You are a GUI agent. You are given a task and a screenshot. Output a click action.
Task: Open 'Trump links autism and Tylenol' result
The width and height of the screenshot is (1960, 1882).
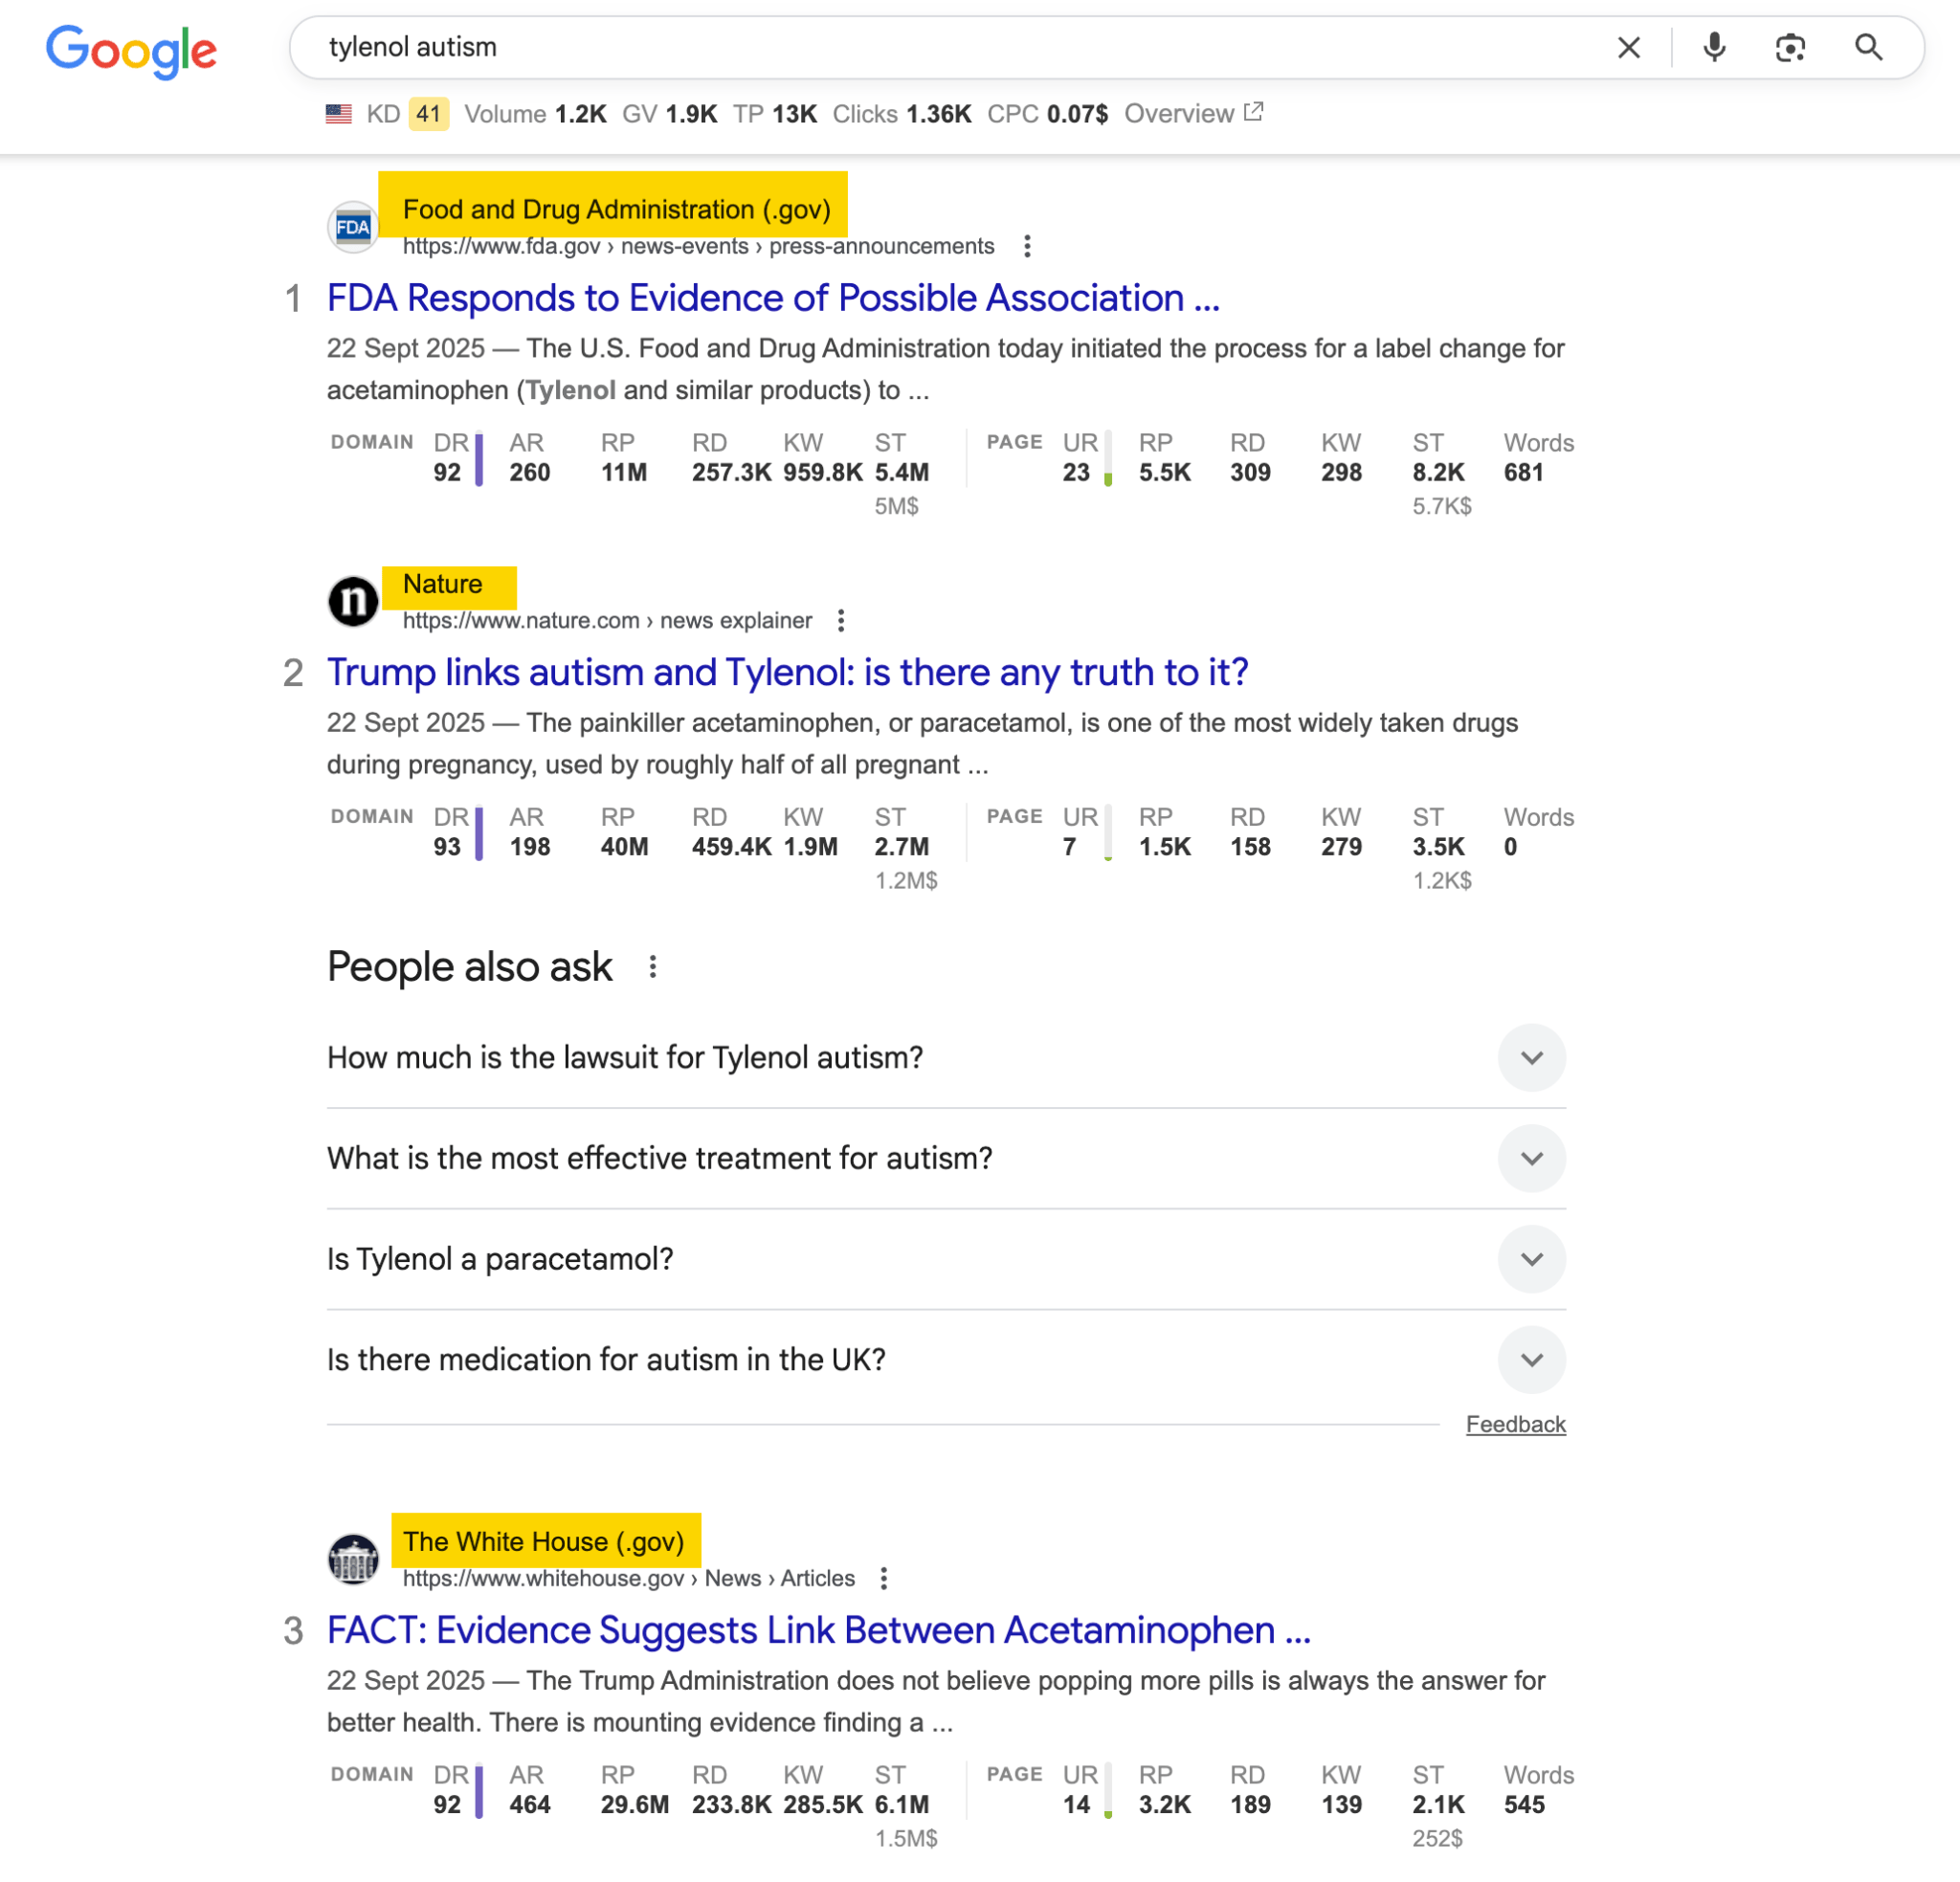(787, 672)
